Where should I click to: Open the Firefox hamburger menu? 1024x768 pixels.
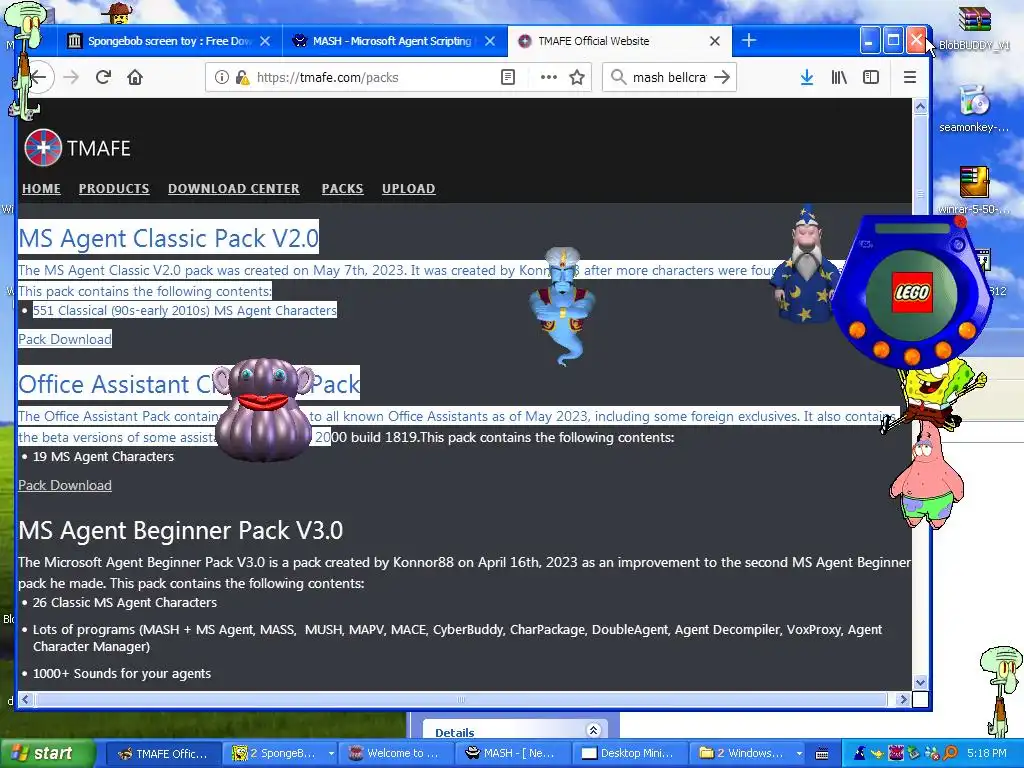click(x=909, y=77)
